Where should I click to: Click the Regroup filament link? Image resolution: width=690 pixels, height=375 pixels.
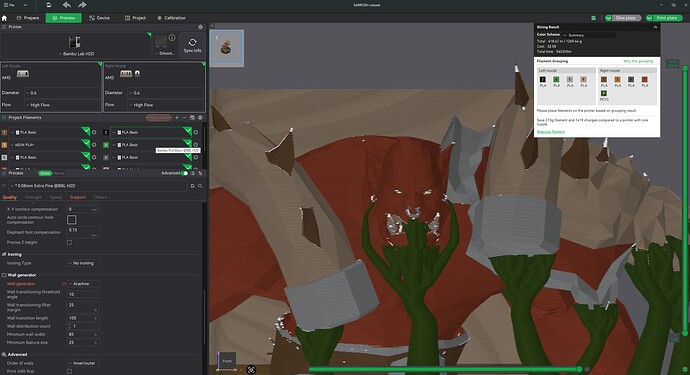[551, 132]
